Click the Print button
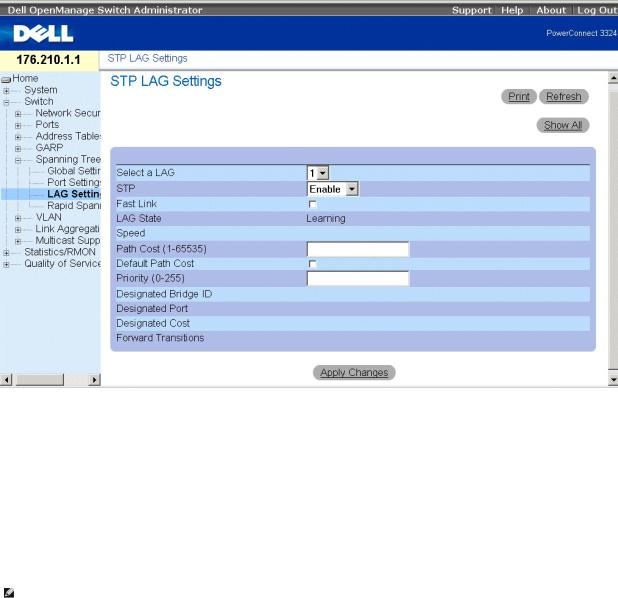 tap(519, 97)
